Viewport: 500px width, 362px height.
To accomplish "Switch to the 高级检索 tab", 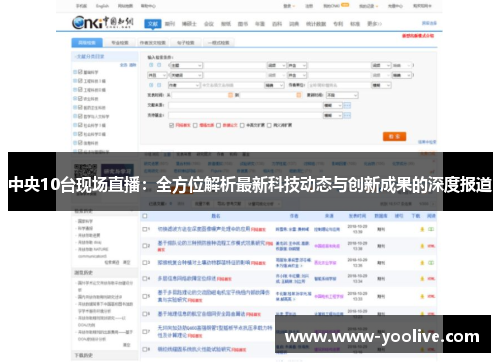I will pyautogui.click(x=87, y=43).
